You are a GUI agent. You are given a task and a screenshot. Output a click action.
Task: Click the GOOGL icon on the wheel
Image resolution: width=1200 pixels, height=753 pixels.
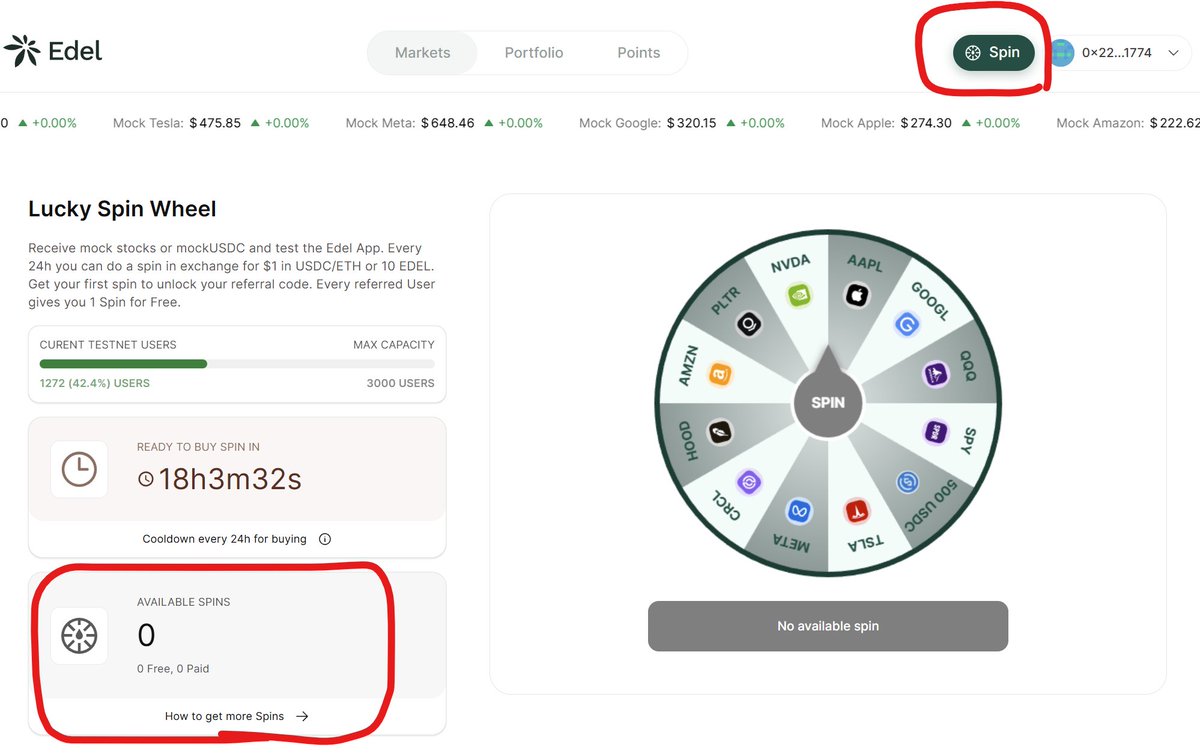pos(908,325)
